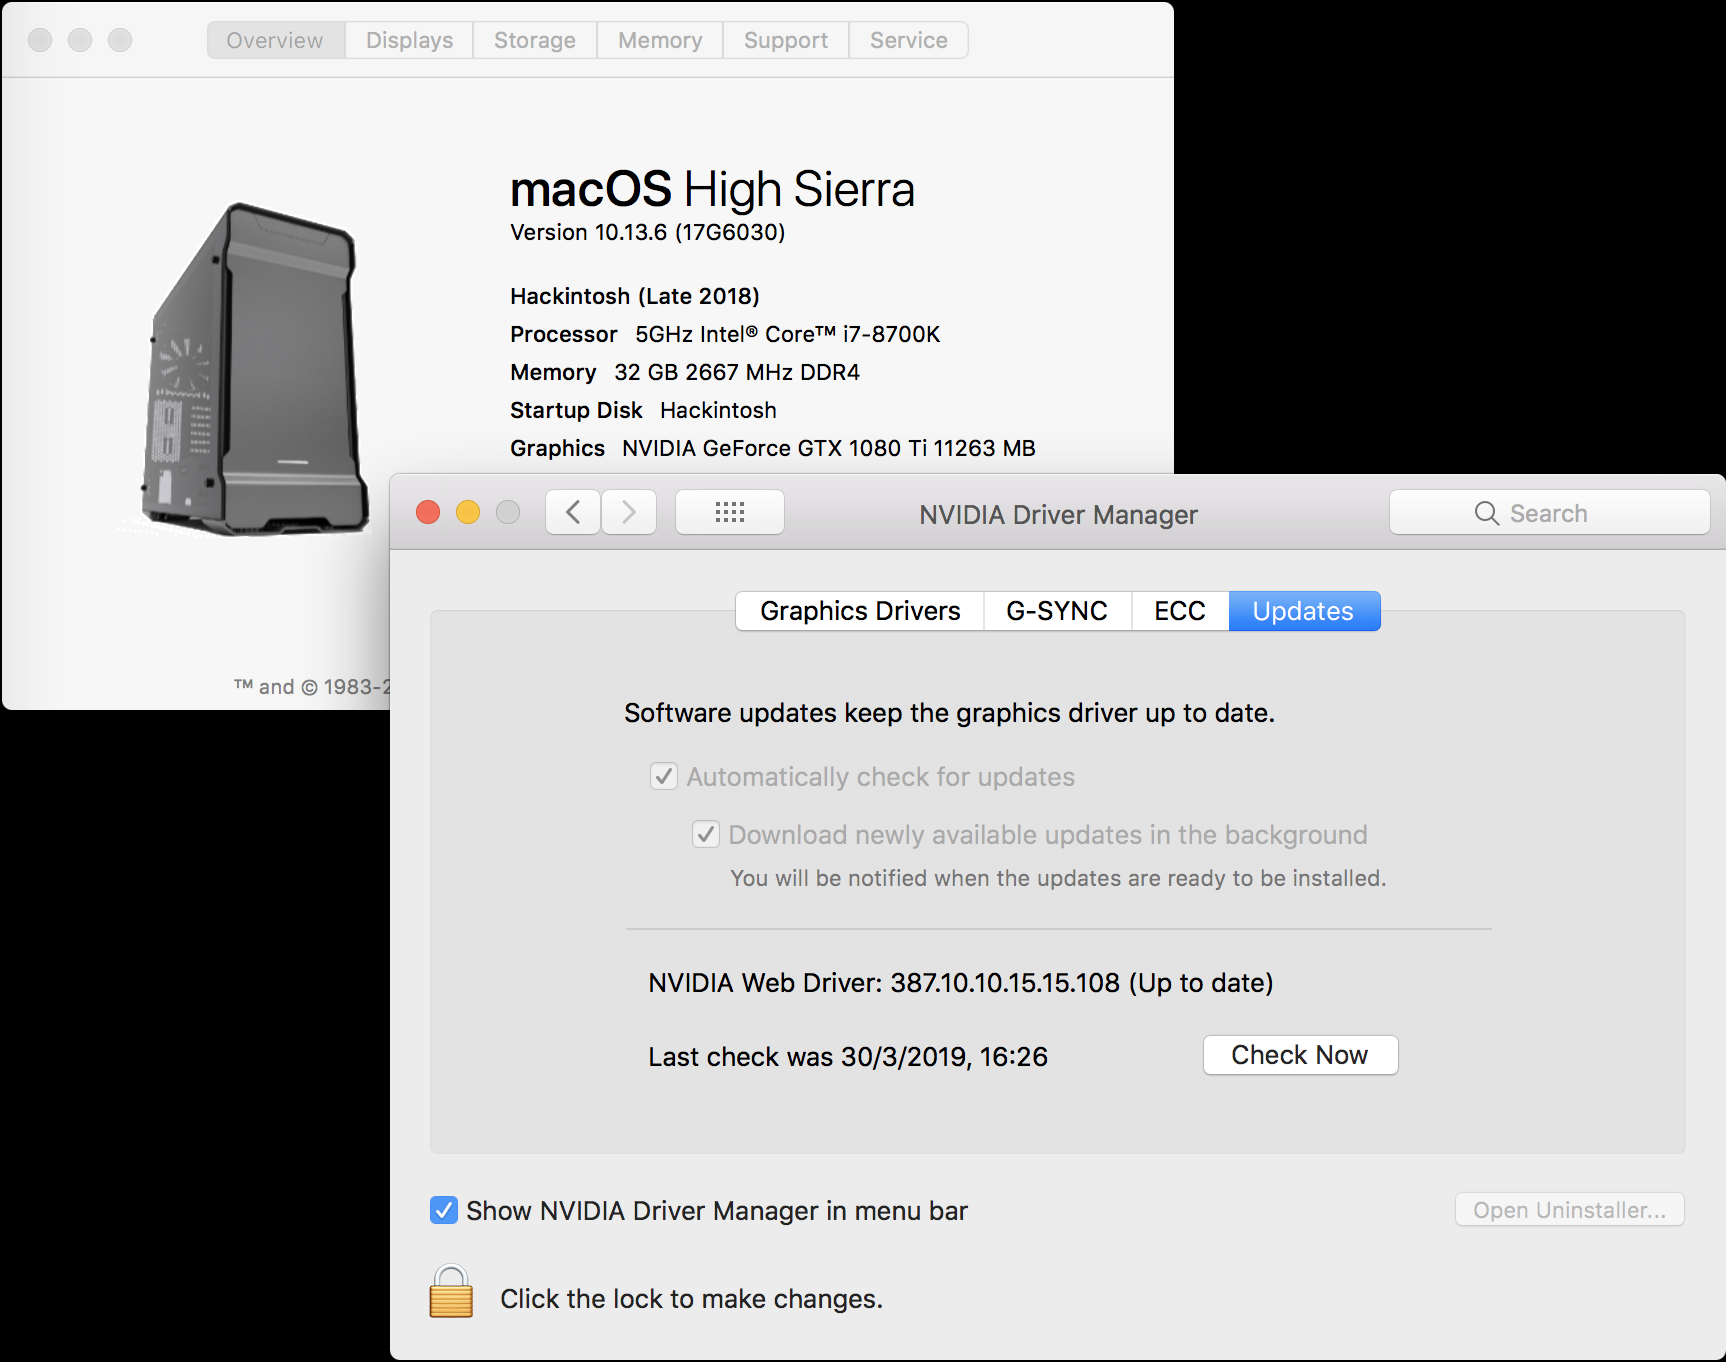Click the Software updates keep driver up to date text
The width and height of the screenshot is (1726, 1362).
click(x=949, y=713)
